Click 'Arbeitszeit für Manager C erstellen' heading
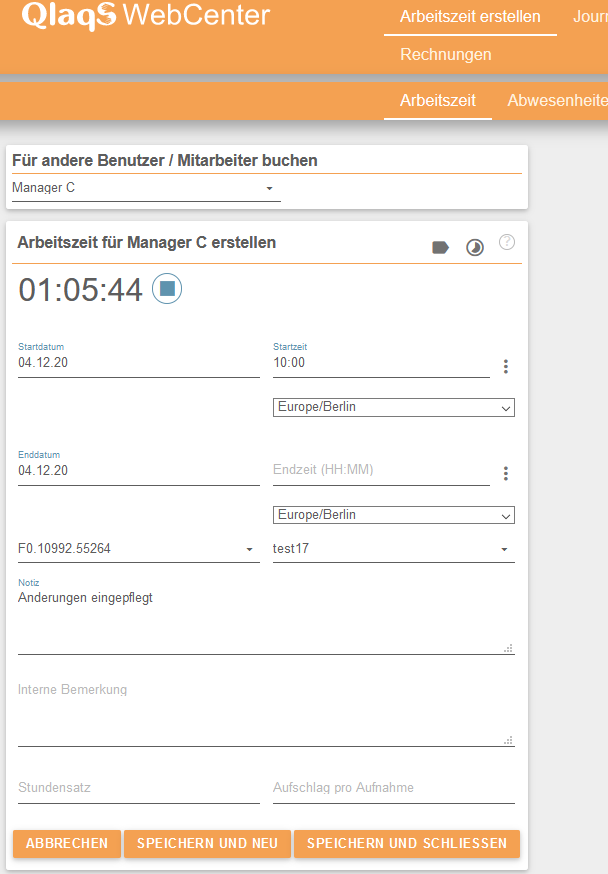Image resolution: width=608 pixels, height=874 pixels. click(x=147, y=243)
